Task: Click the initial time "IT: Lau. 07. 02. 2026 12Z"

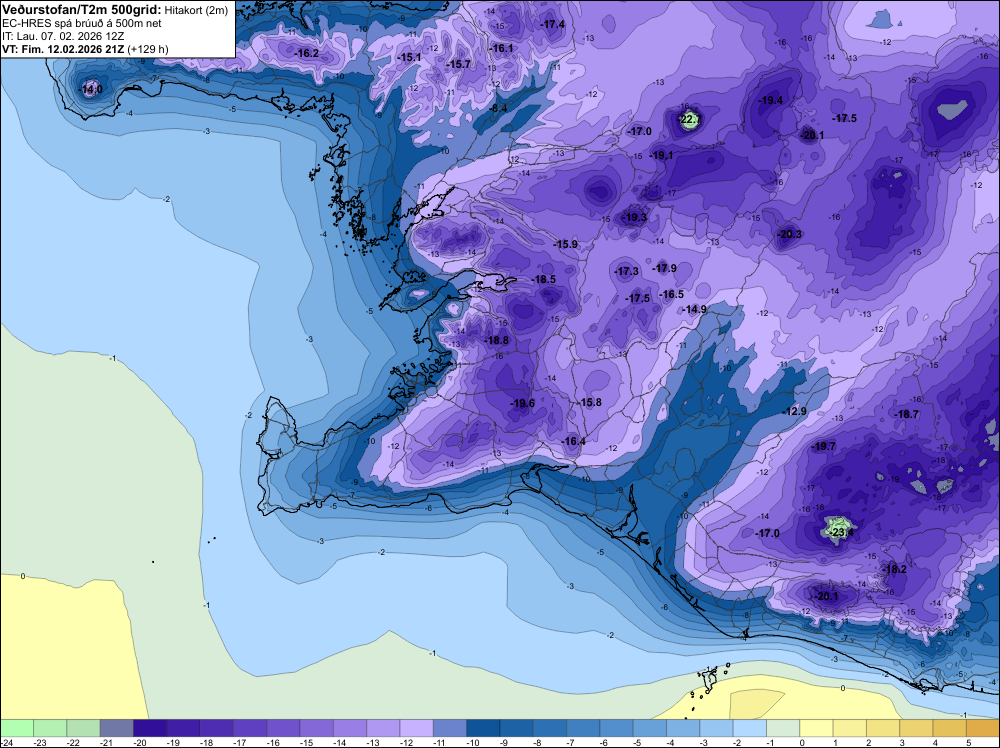Action: 62,36
